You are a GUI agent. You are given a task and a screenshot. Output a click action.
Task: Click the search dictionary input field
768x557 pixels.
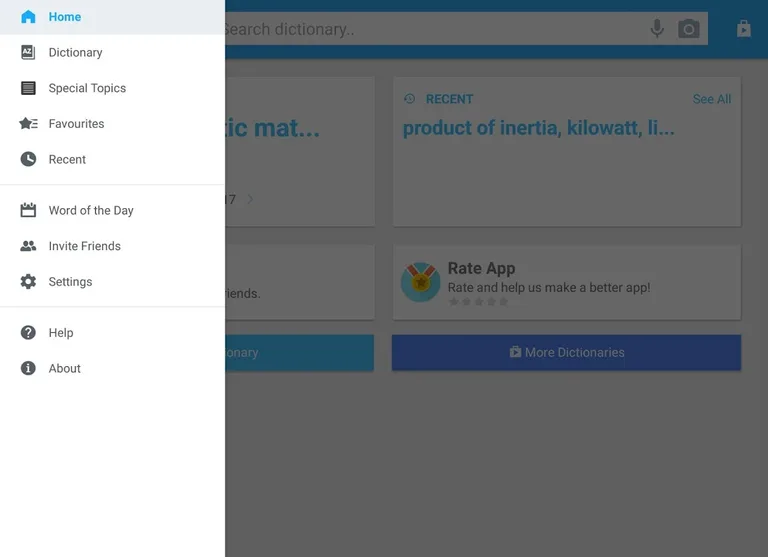(430, 29)
